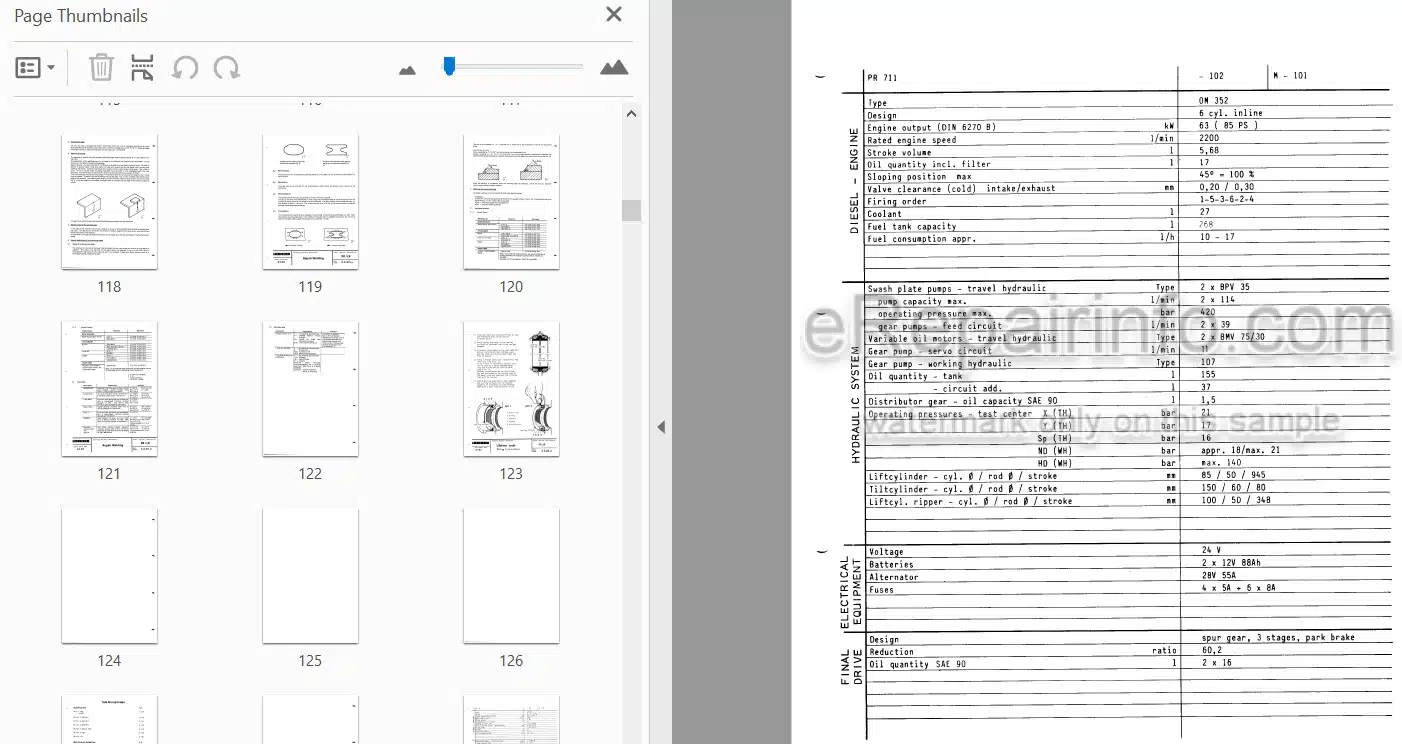Click 'Gear pump - working hydraulic' label
Screen dimensions: 1402x744
click(x=940, y=364)
